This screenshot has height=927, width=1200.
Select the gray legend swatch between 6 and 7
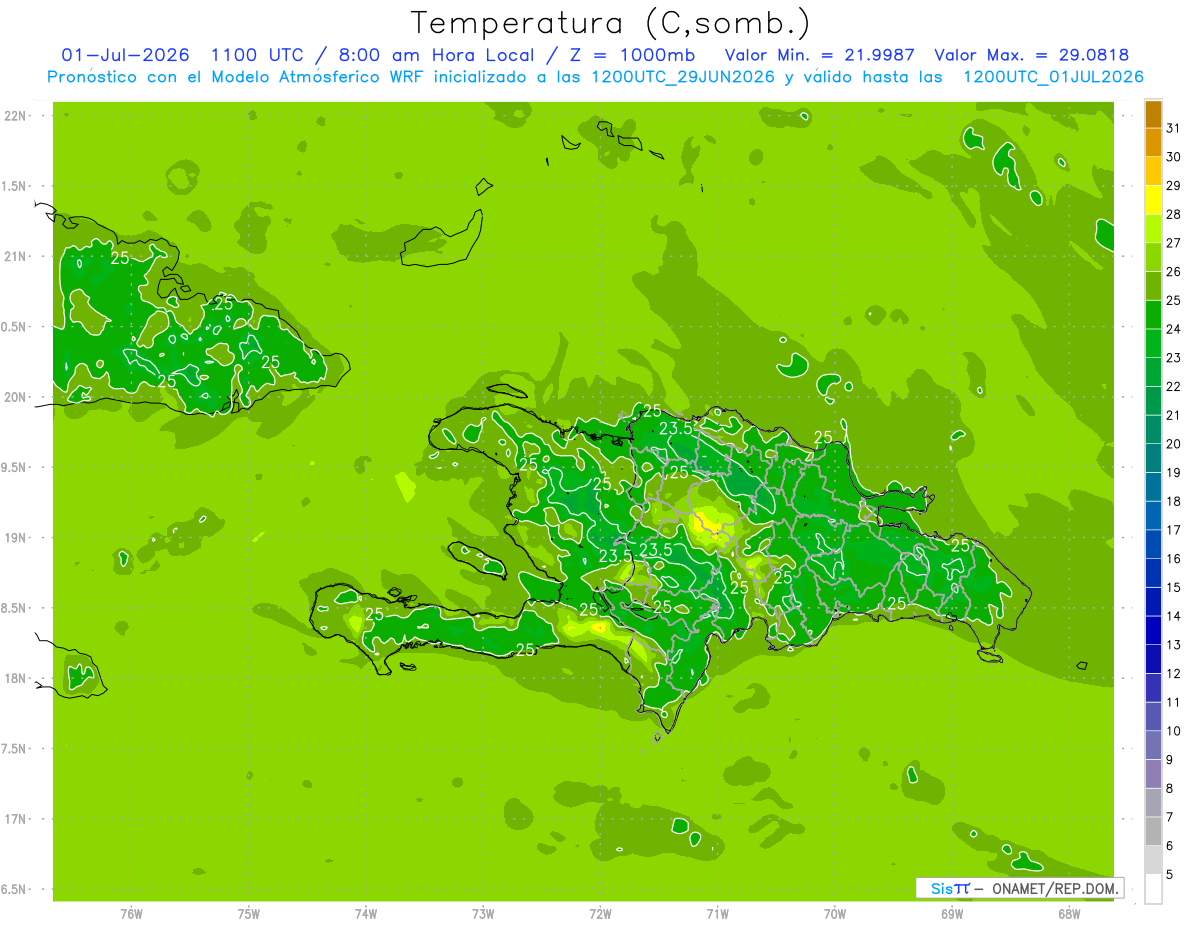coord(1153,831)
